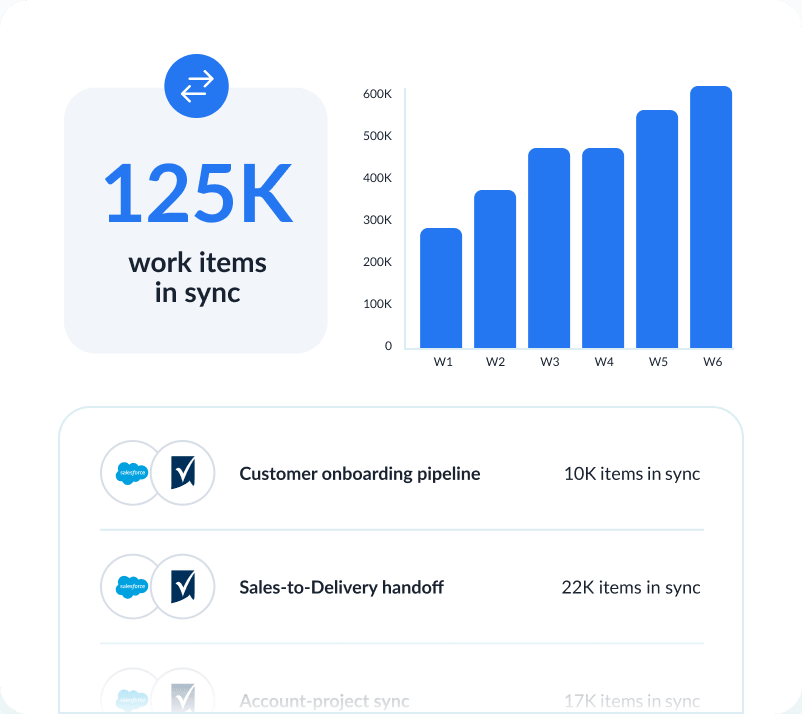Click '17K items in sync' count
Screen dimensions: 802x714
coord(632,701)
